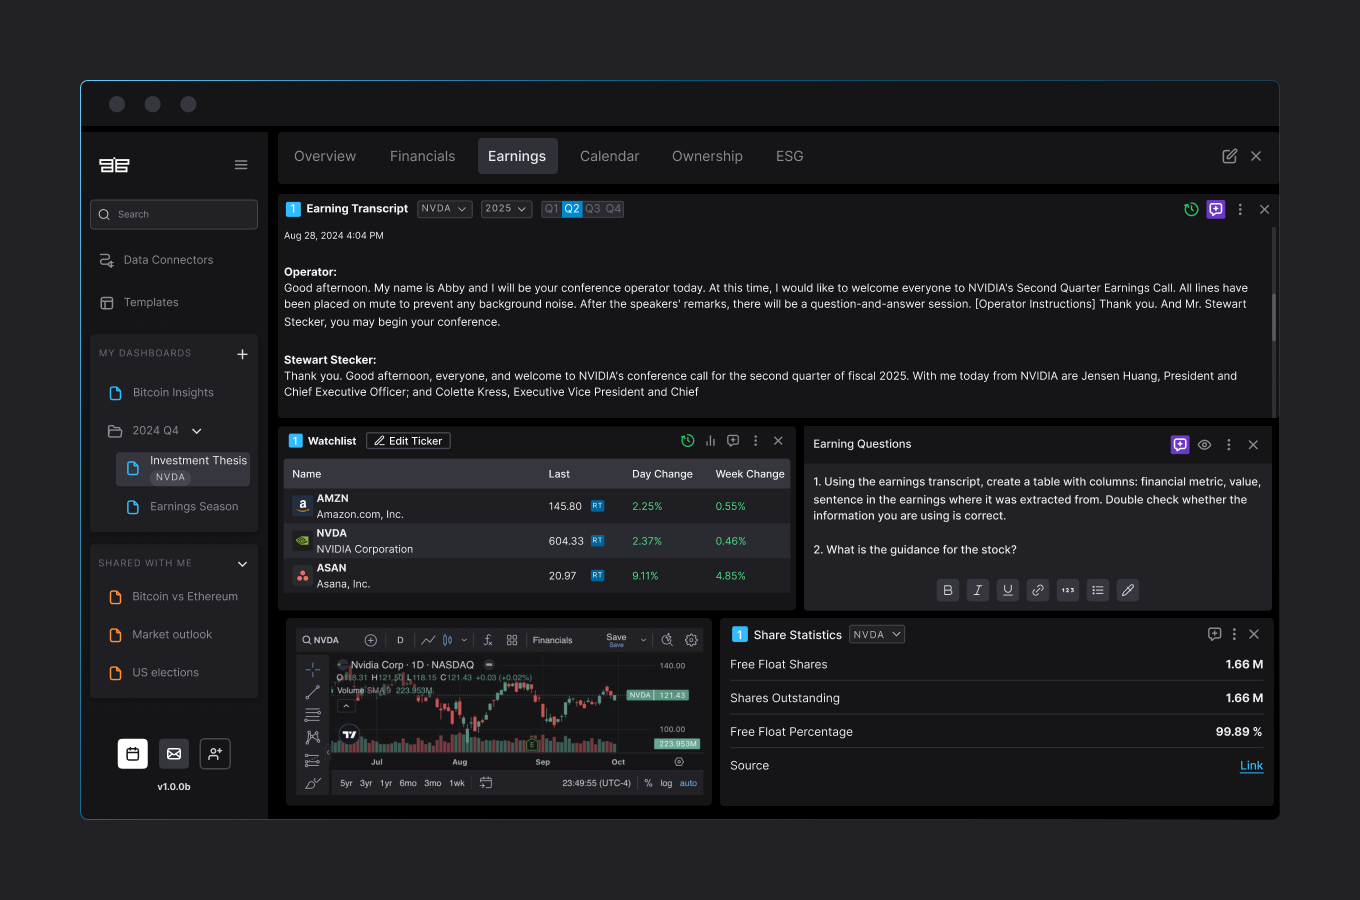Click the sidebar Search field
Screen dimensions: 1360x900
point(174,214)
